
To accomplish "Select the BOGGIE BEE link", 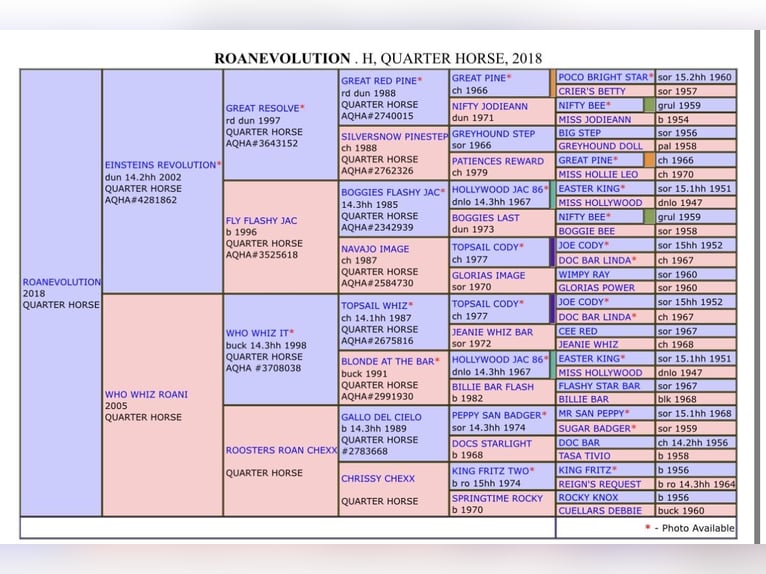I will [x=586, y=231].
